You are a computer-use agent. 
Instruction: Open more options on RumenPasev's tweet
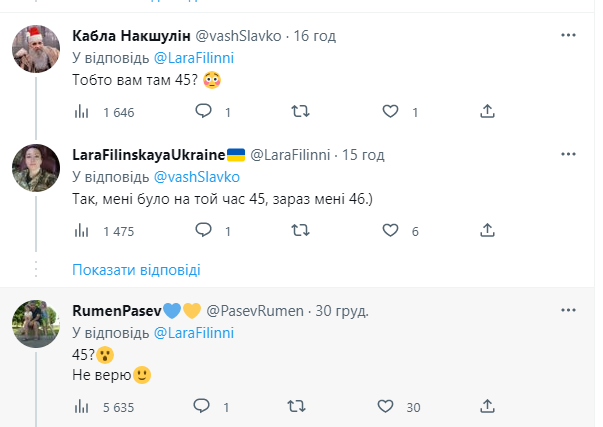tap(568, 310)
